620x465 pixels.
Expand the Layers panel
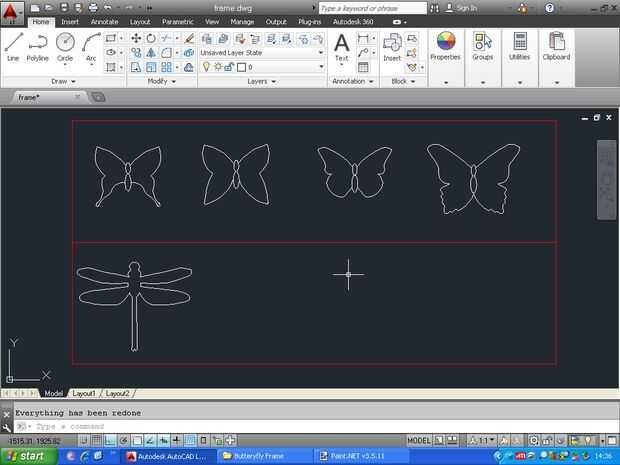(x=261, y=81)
